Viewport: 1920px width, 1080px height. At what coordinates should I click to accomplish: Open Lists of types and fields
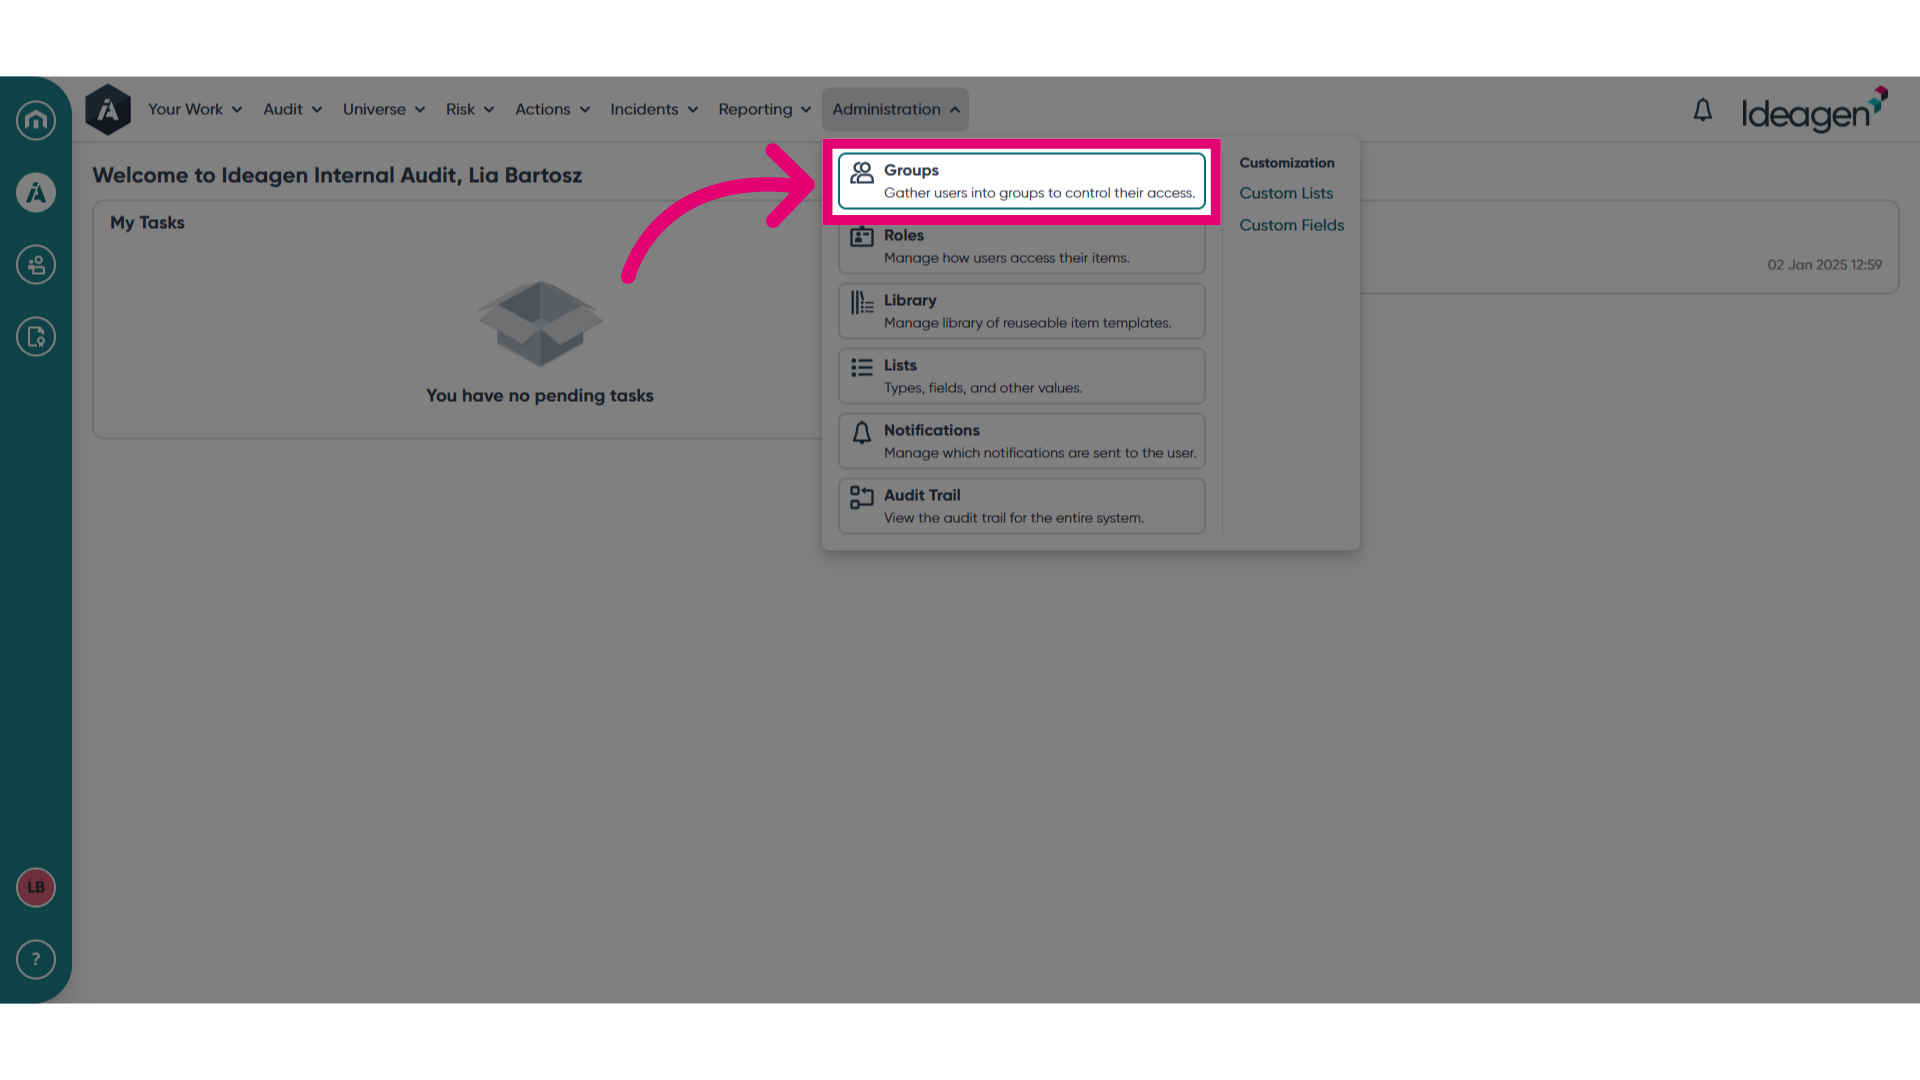coord(1022,376)
